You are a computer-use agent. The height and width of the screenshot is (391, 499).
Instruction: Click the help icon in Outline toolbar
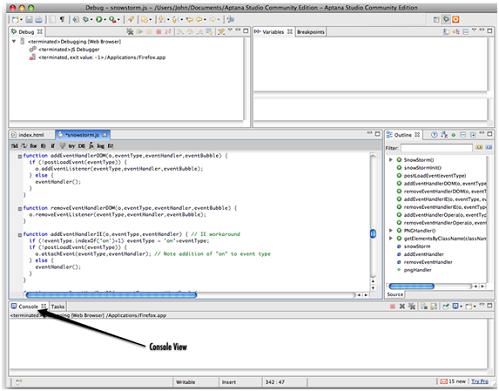pos(434,135)
